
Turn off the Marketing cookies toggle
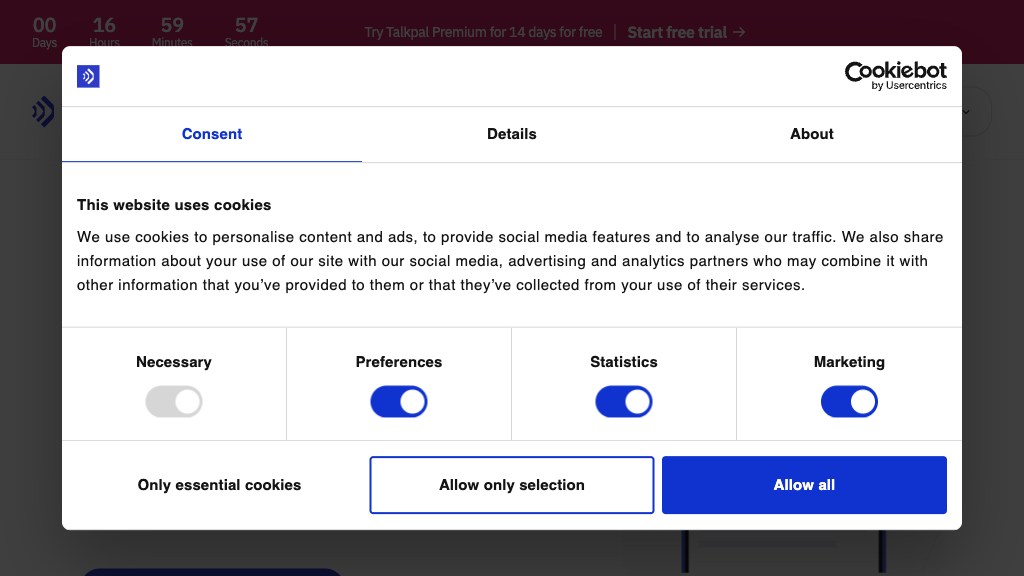pos(849,401)
